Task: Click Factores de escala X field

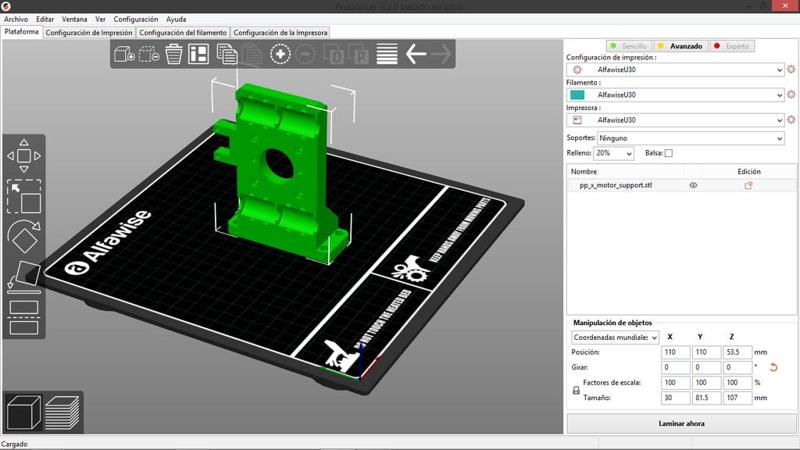Action: (x=675, y=383)
